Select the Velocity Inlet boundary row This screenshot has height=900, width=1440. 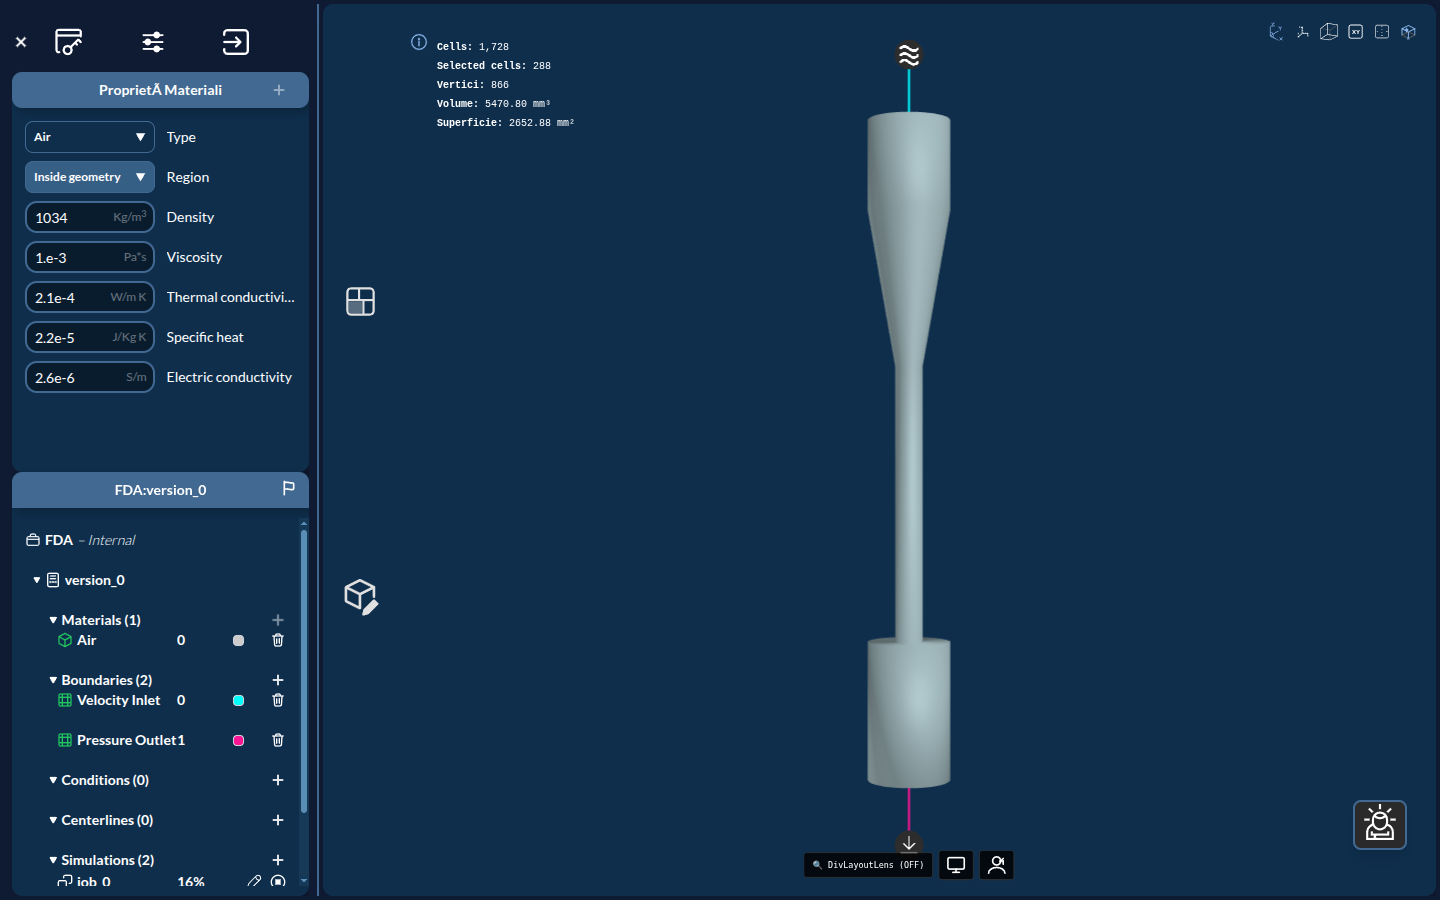point(118,700)
